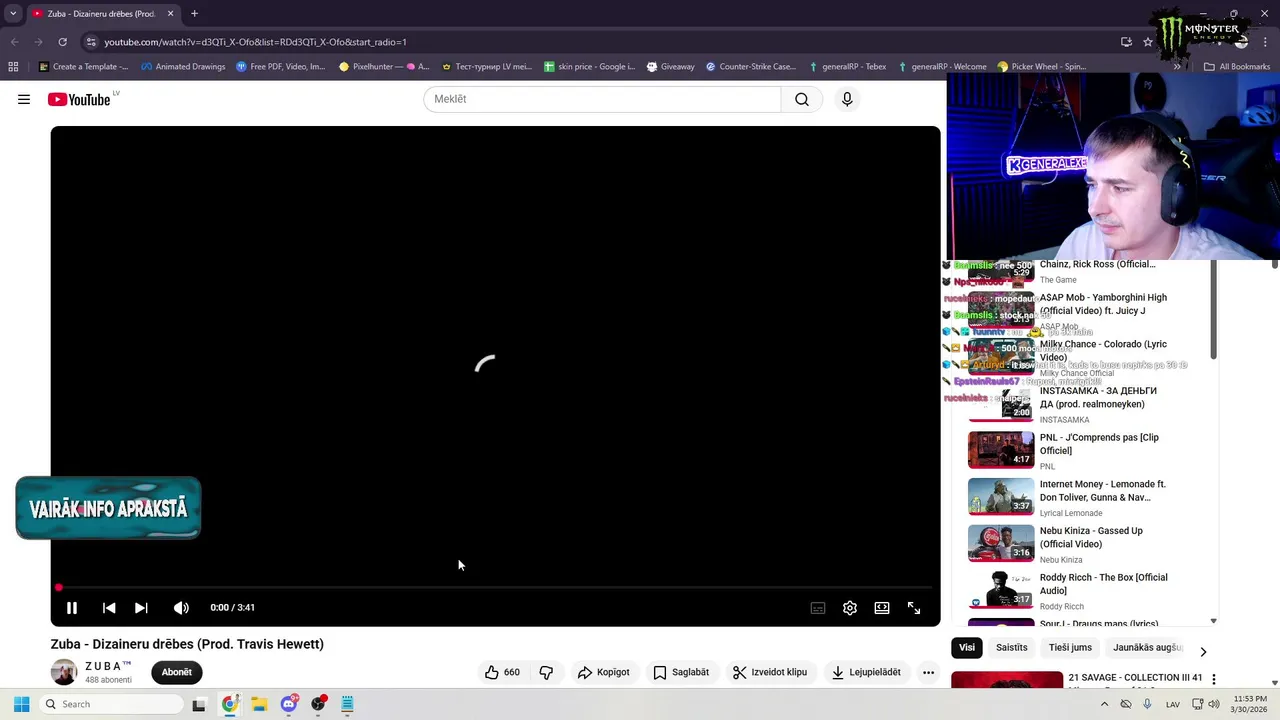Viewport: 1280px width, 720px height.
Task: Open the Chrome three-dot menu
Action: coord(1266,42)
